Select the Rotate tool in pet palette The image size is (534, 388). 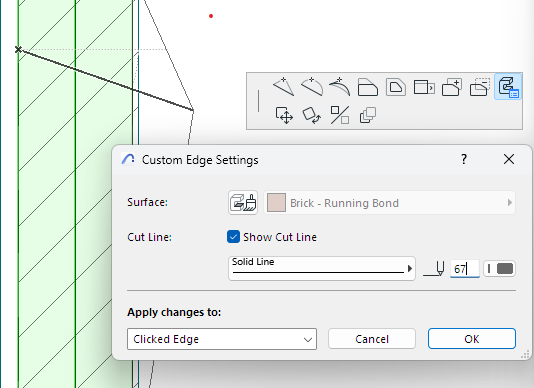(x=312, y=115)
